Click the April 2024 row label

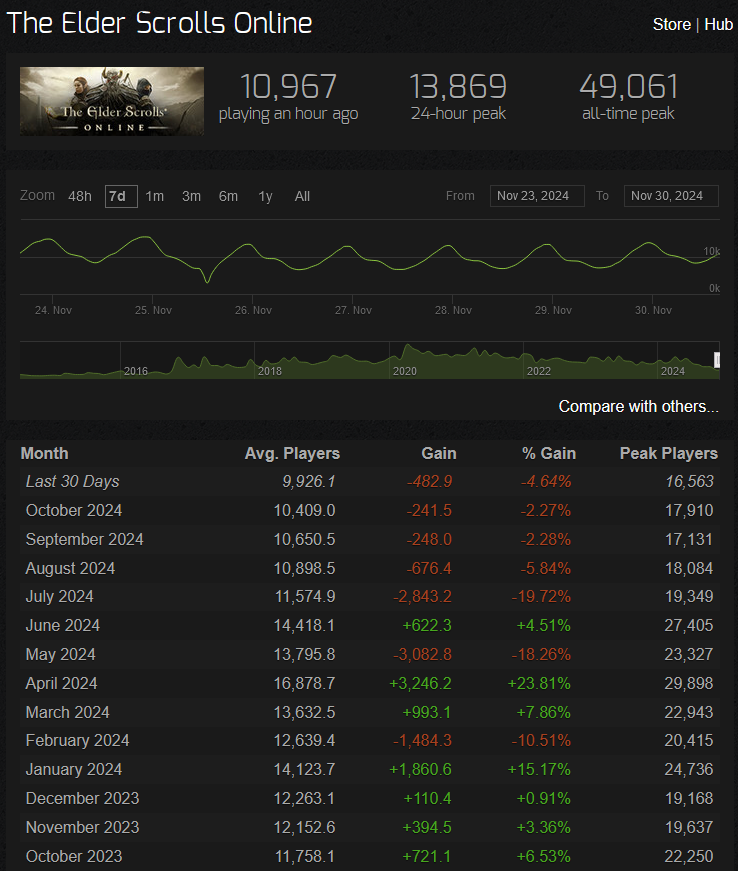tap(61, 683)
